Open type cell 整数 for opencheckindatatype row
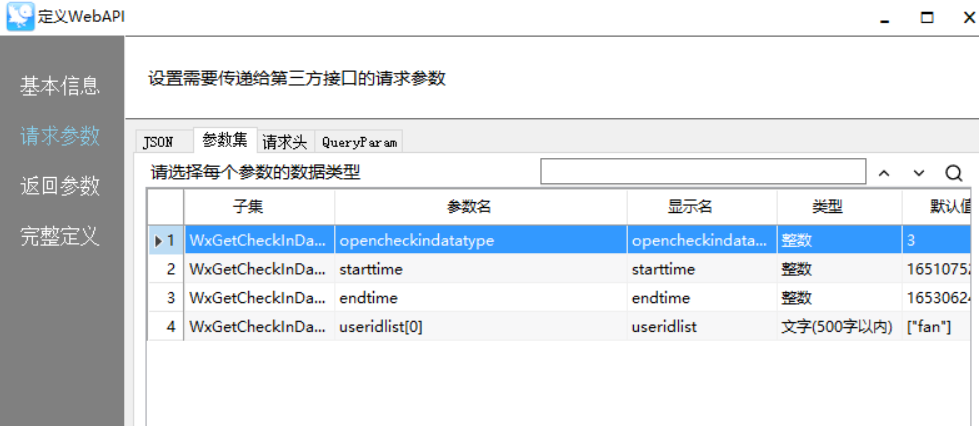The width and height of the screenshot is (979, 426). tap(838, 240)
